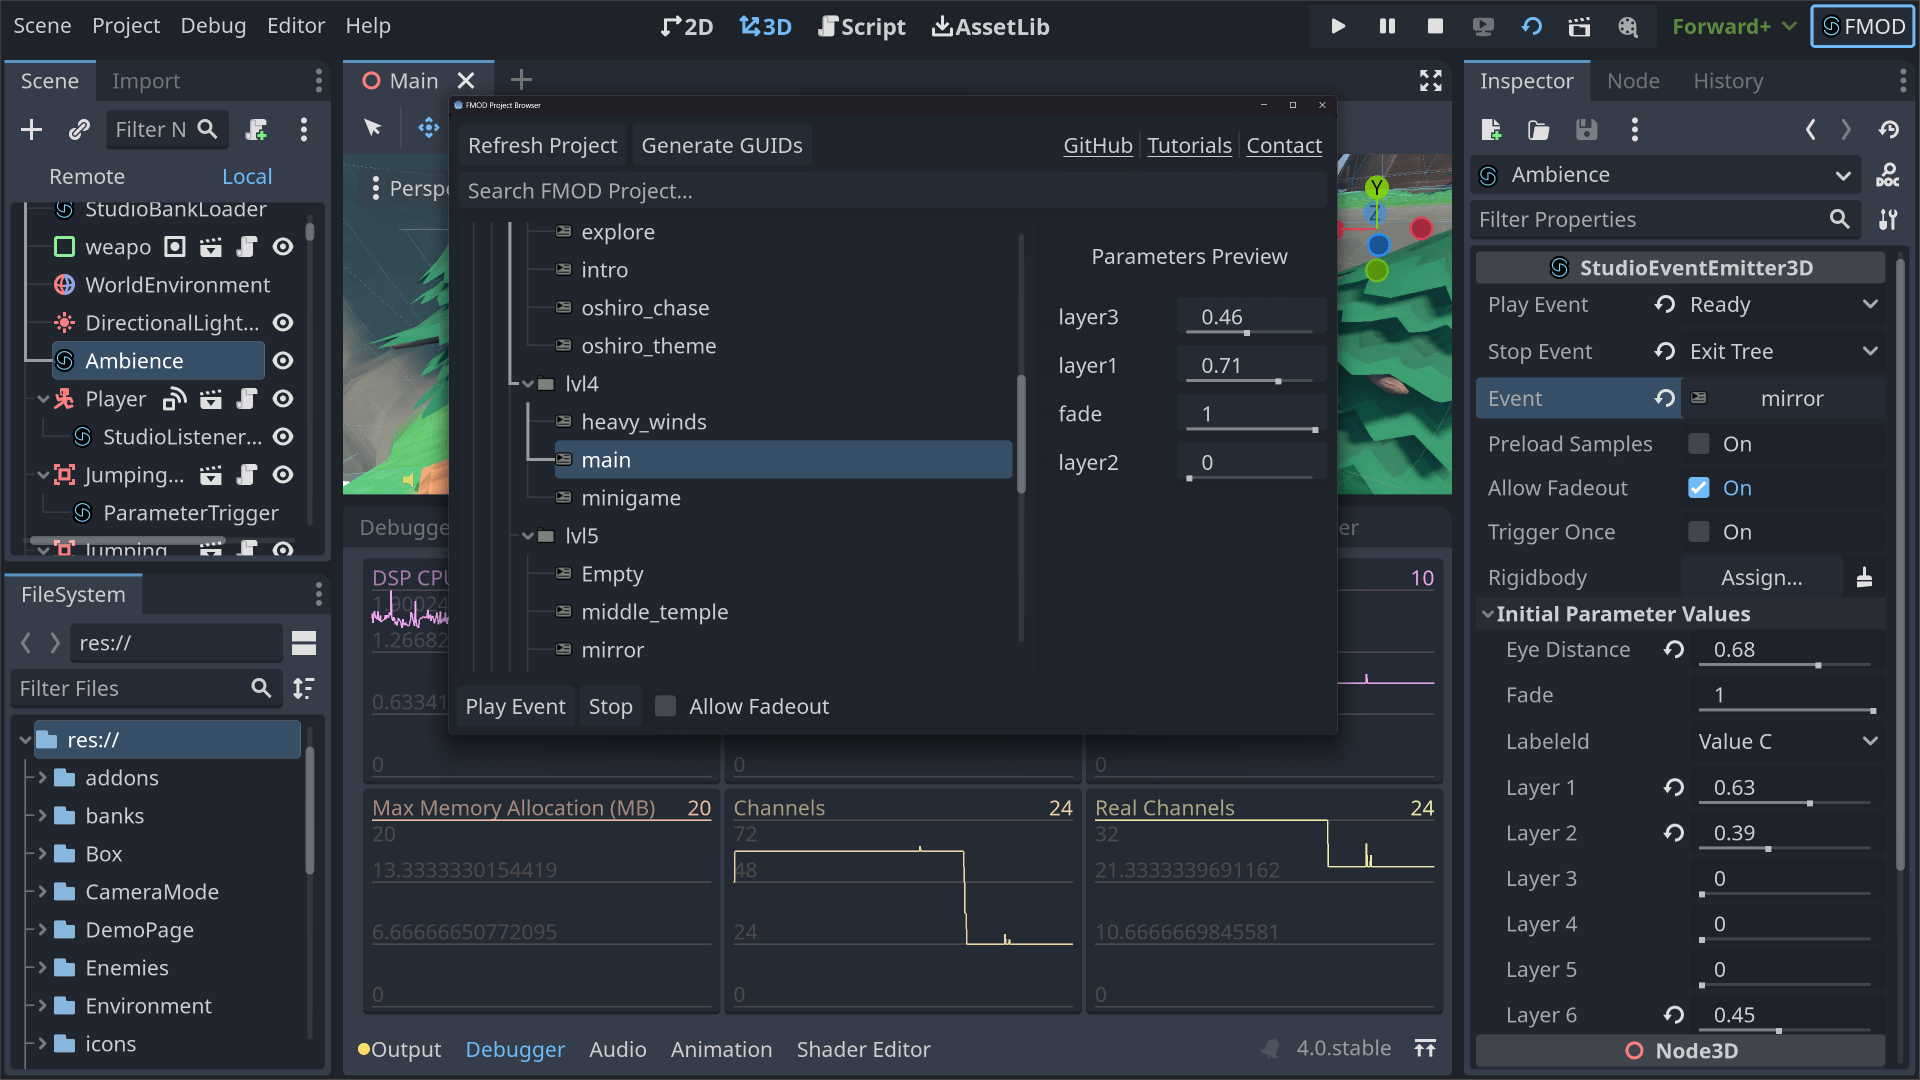
Task: Open the Play Event dropdown set to Ready
Action: pyautogui.click(x=1783, y=304)
